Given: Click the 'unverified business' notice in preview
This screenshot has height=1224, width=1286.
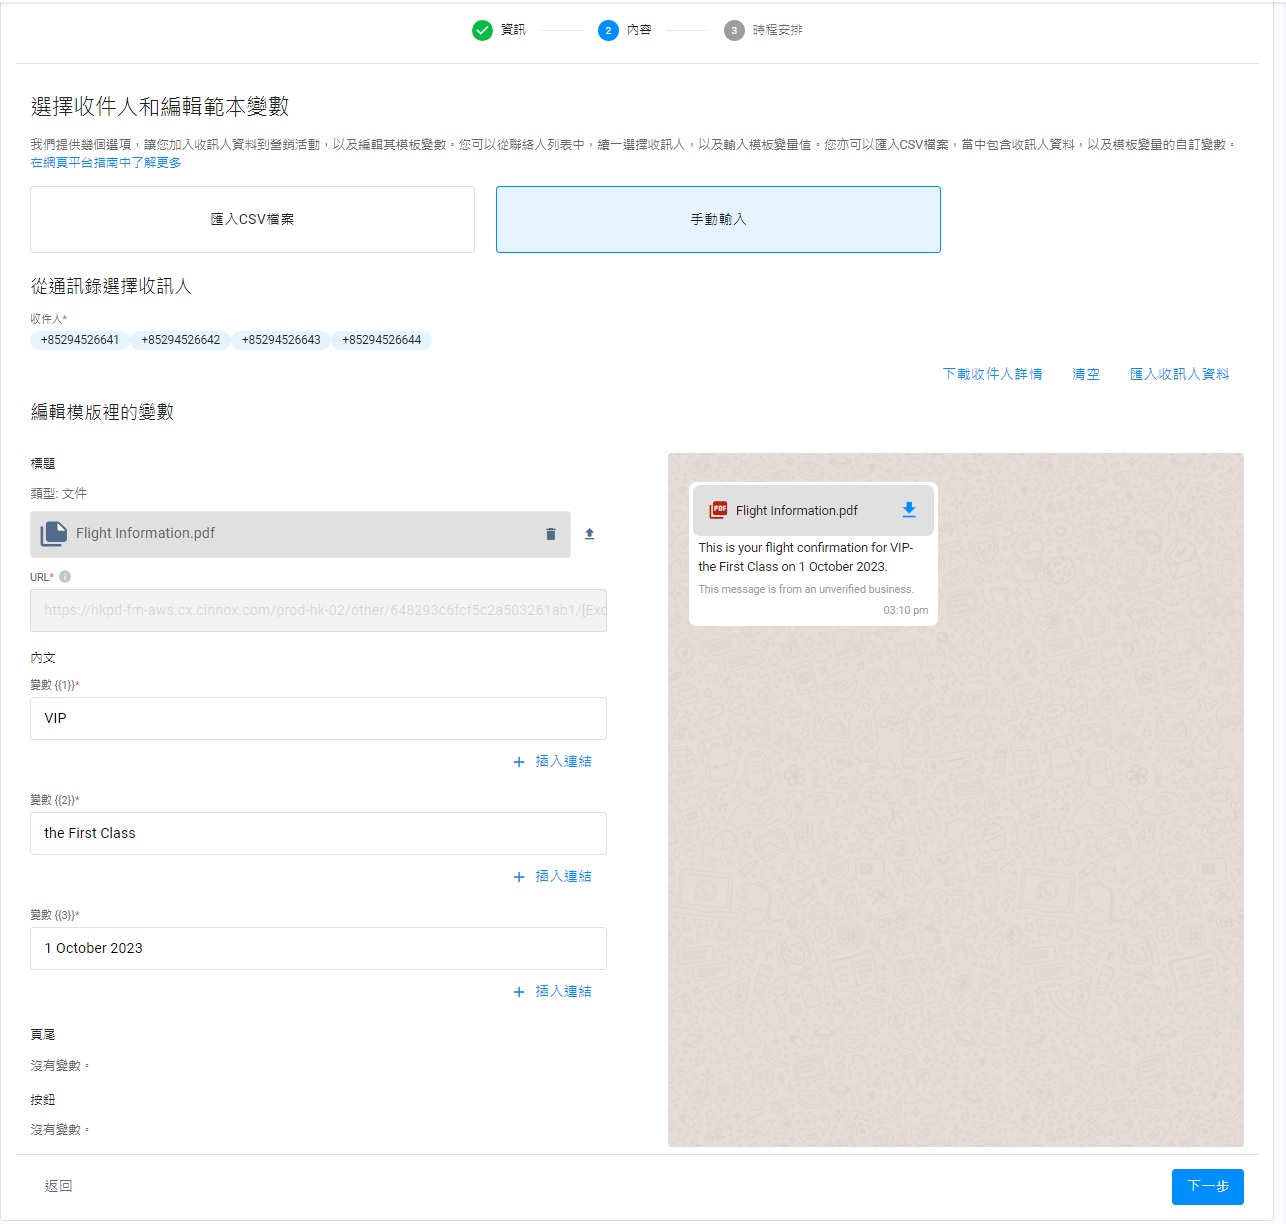Looking at the screenshot, I should coord(806,589).
